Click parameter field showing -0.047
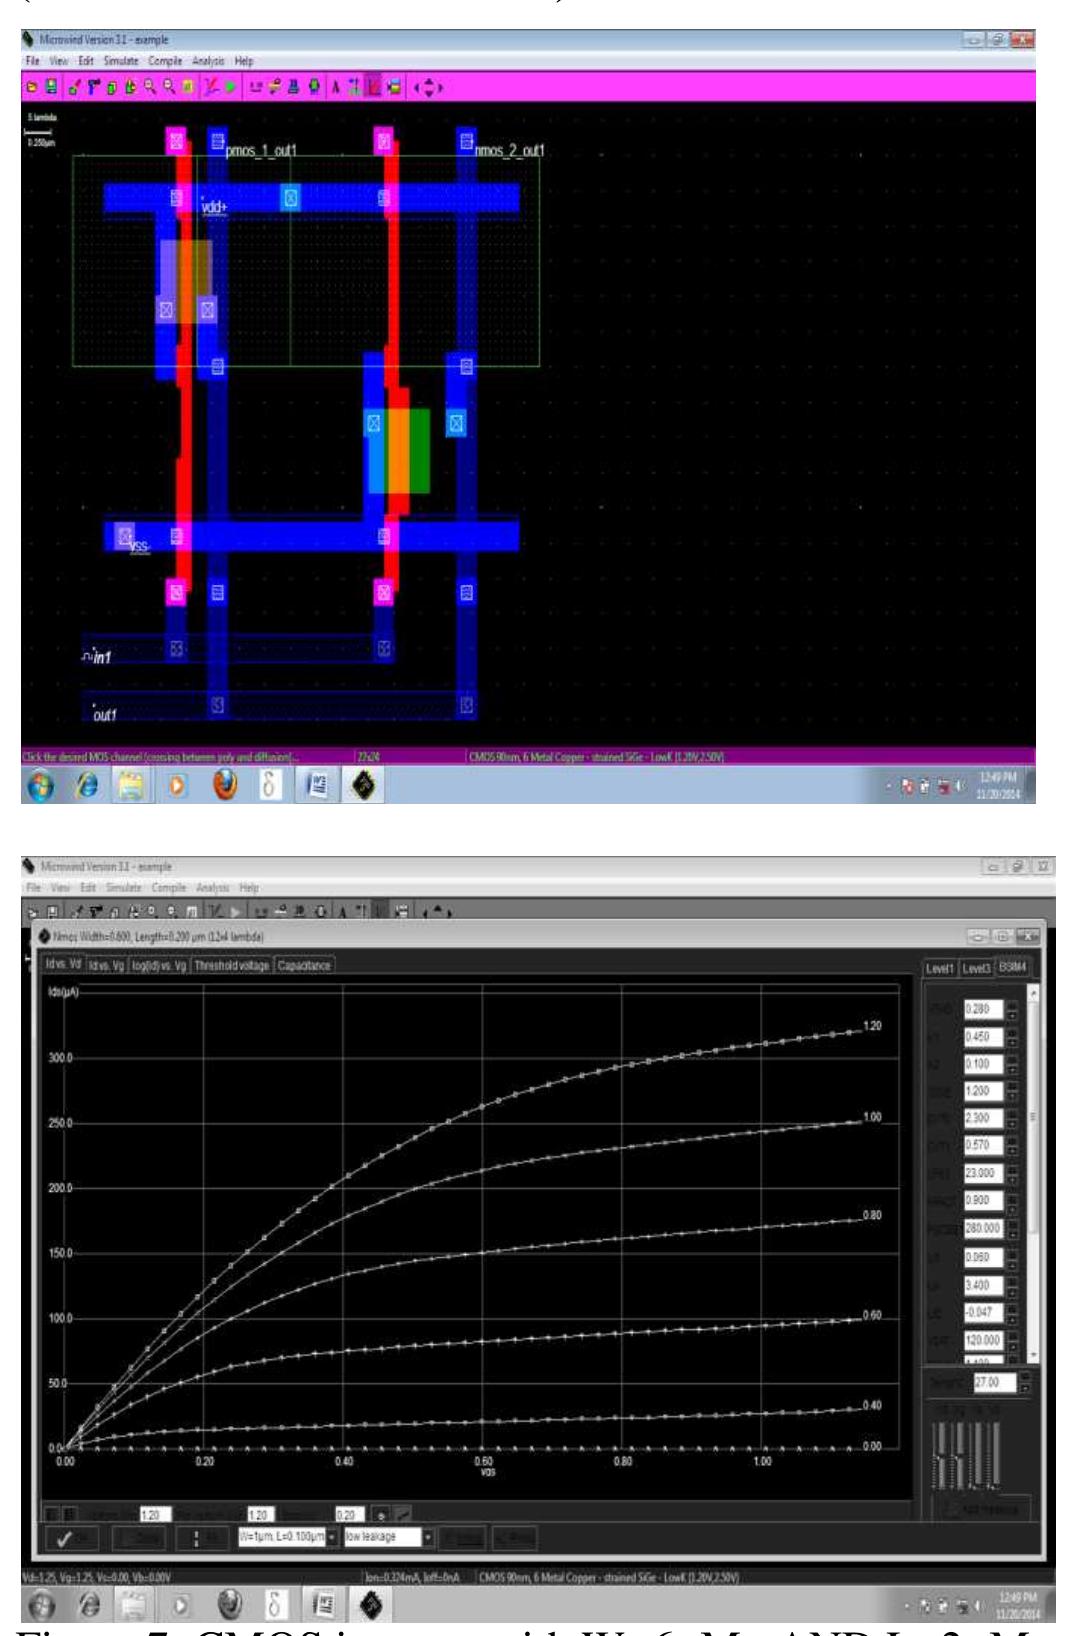Image resolution: width=1065 pixels, height=1636 pixels. click(x=982, y=1311)
